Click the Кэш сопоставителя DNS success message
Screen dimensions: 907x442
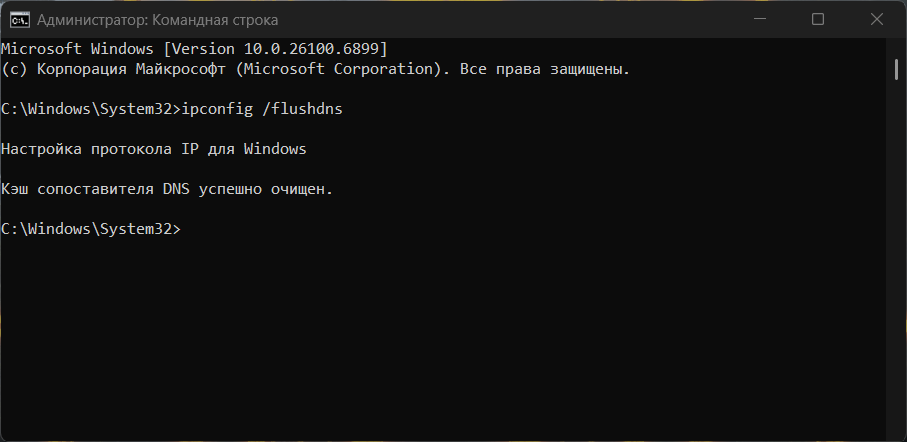166,189
